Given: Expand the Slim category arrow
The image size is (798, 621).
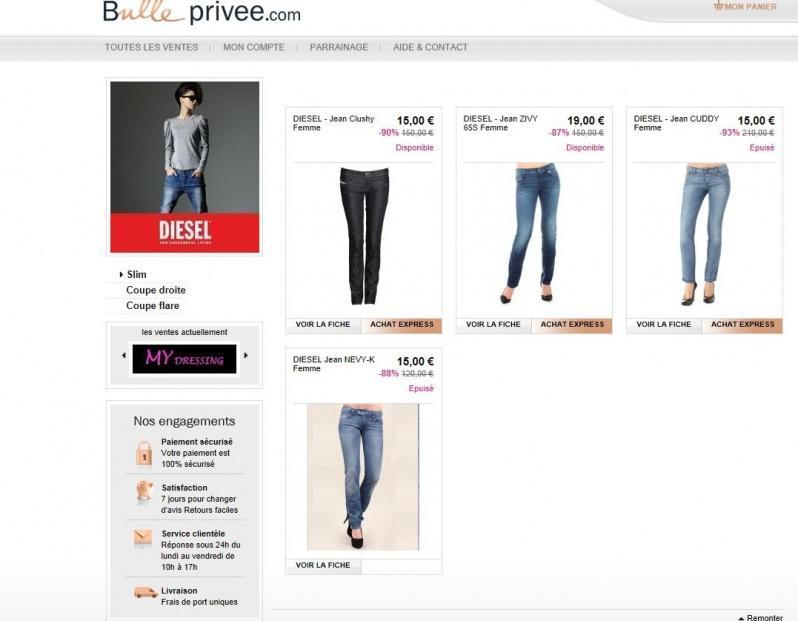Looking at the screenshot, I should coord(121,274).
